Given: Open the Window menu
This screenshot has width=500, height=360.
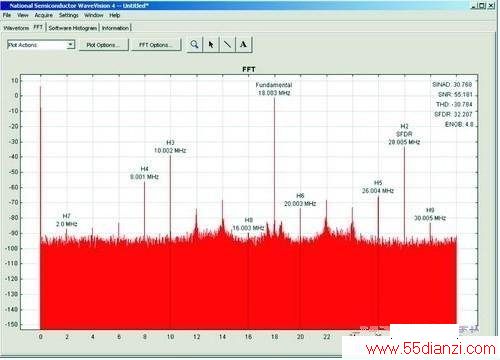Looking at the screenshot, I should click(x=94, y=15).
